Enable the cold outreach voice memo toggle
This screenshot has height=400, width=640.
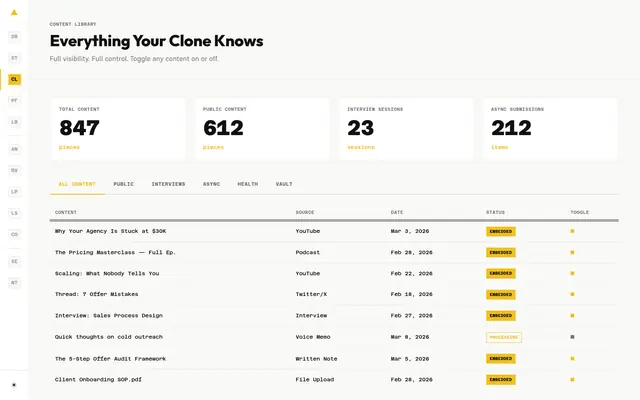pyautogui.click(x=572, y=337)
